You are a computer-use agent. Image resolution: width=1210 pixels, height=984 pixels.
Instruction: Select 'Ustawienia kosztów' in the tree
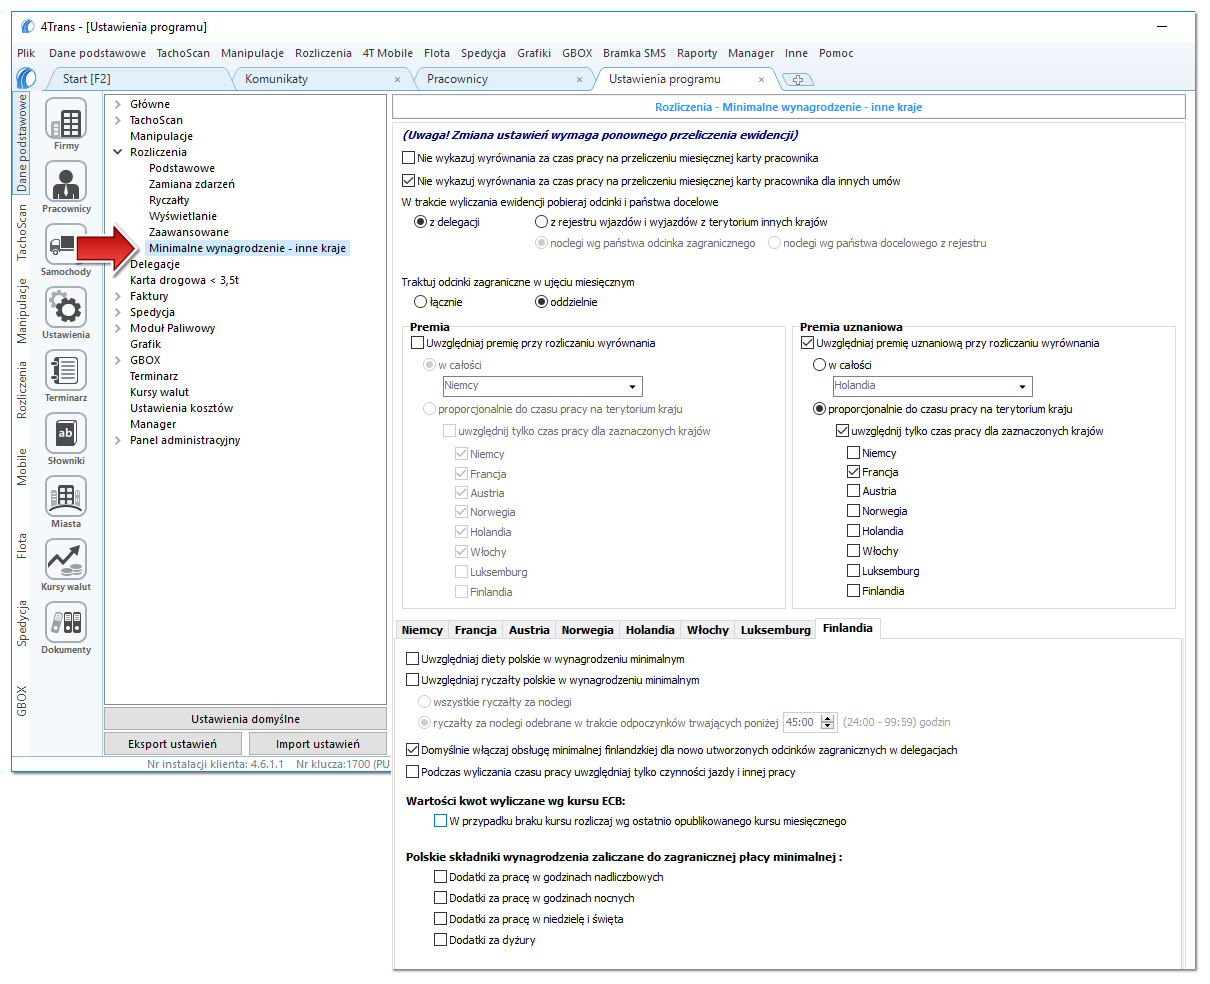(x=181, y=408)
